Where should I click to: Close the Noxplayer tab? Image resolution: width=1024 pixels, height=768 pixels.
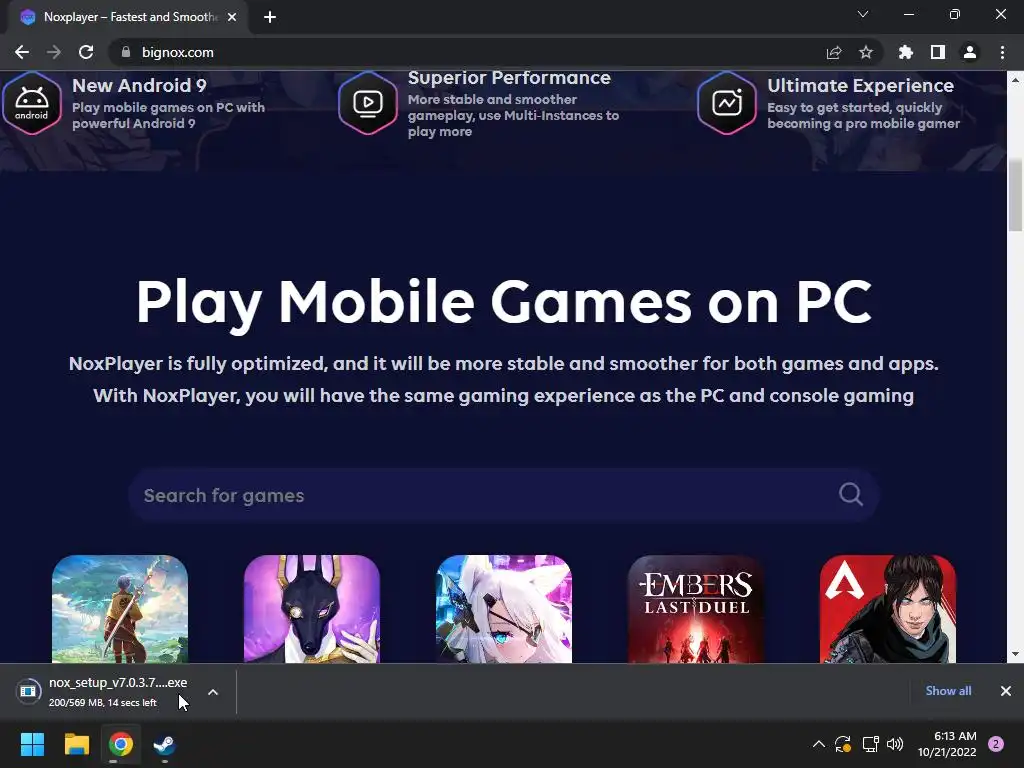coord(232,17)
